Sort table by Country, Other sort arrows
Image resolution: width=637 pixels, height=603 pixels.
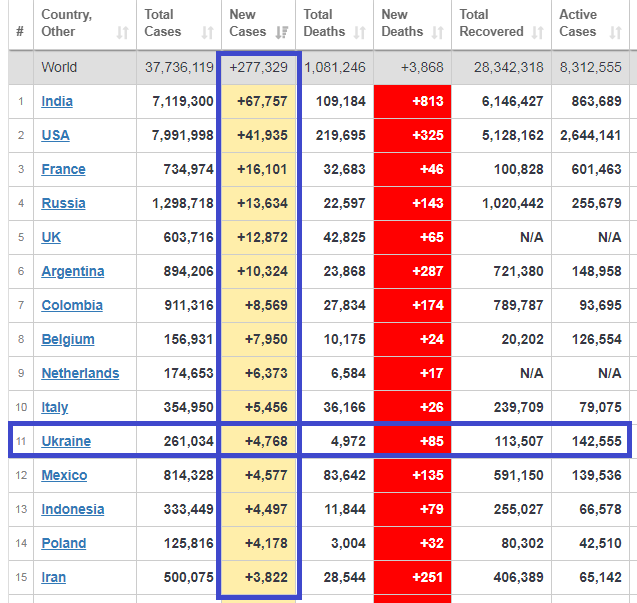[122, 32]
